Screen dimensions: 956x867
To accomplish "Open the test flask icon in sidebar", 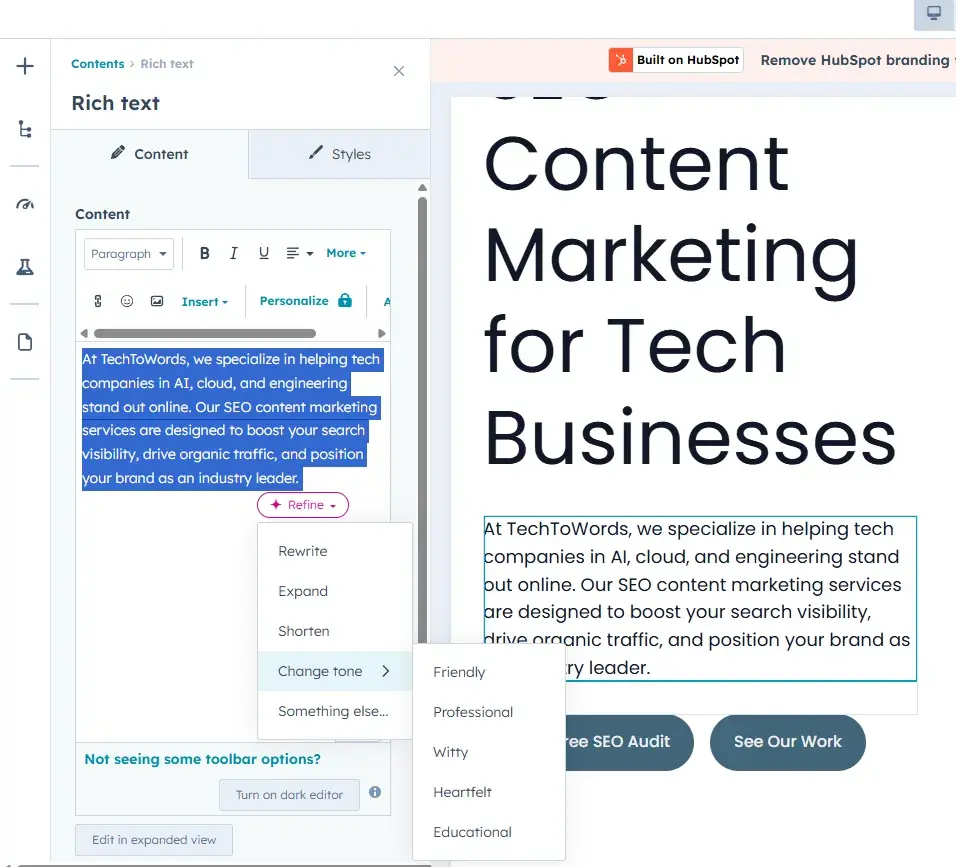I will (25, 267).
